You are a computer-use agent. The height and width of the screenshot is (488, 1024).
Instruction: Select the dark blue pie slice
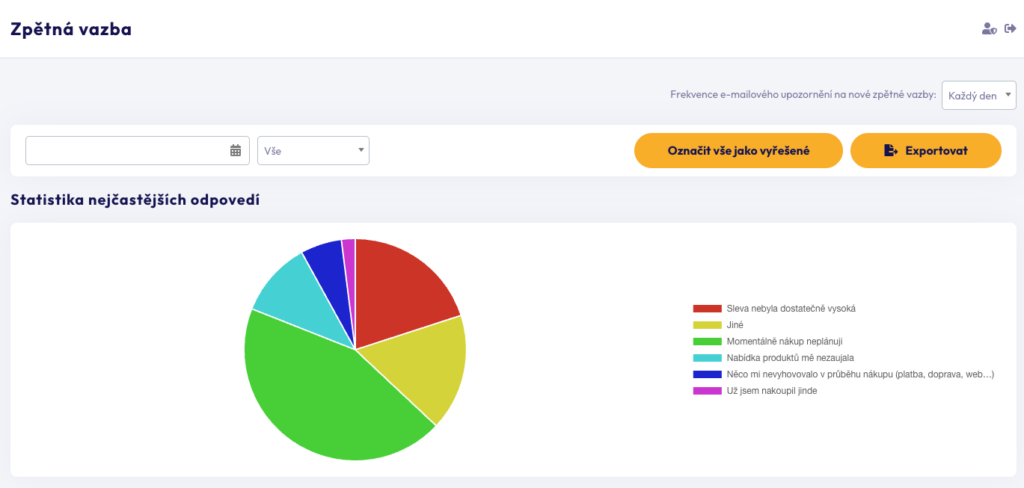tap(328, 265)
